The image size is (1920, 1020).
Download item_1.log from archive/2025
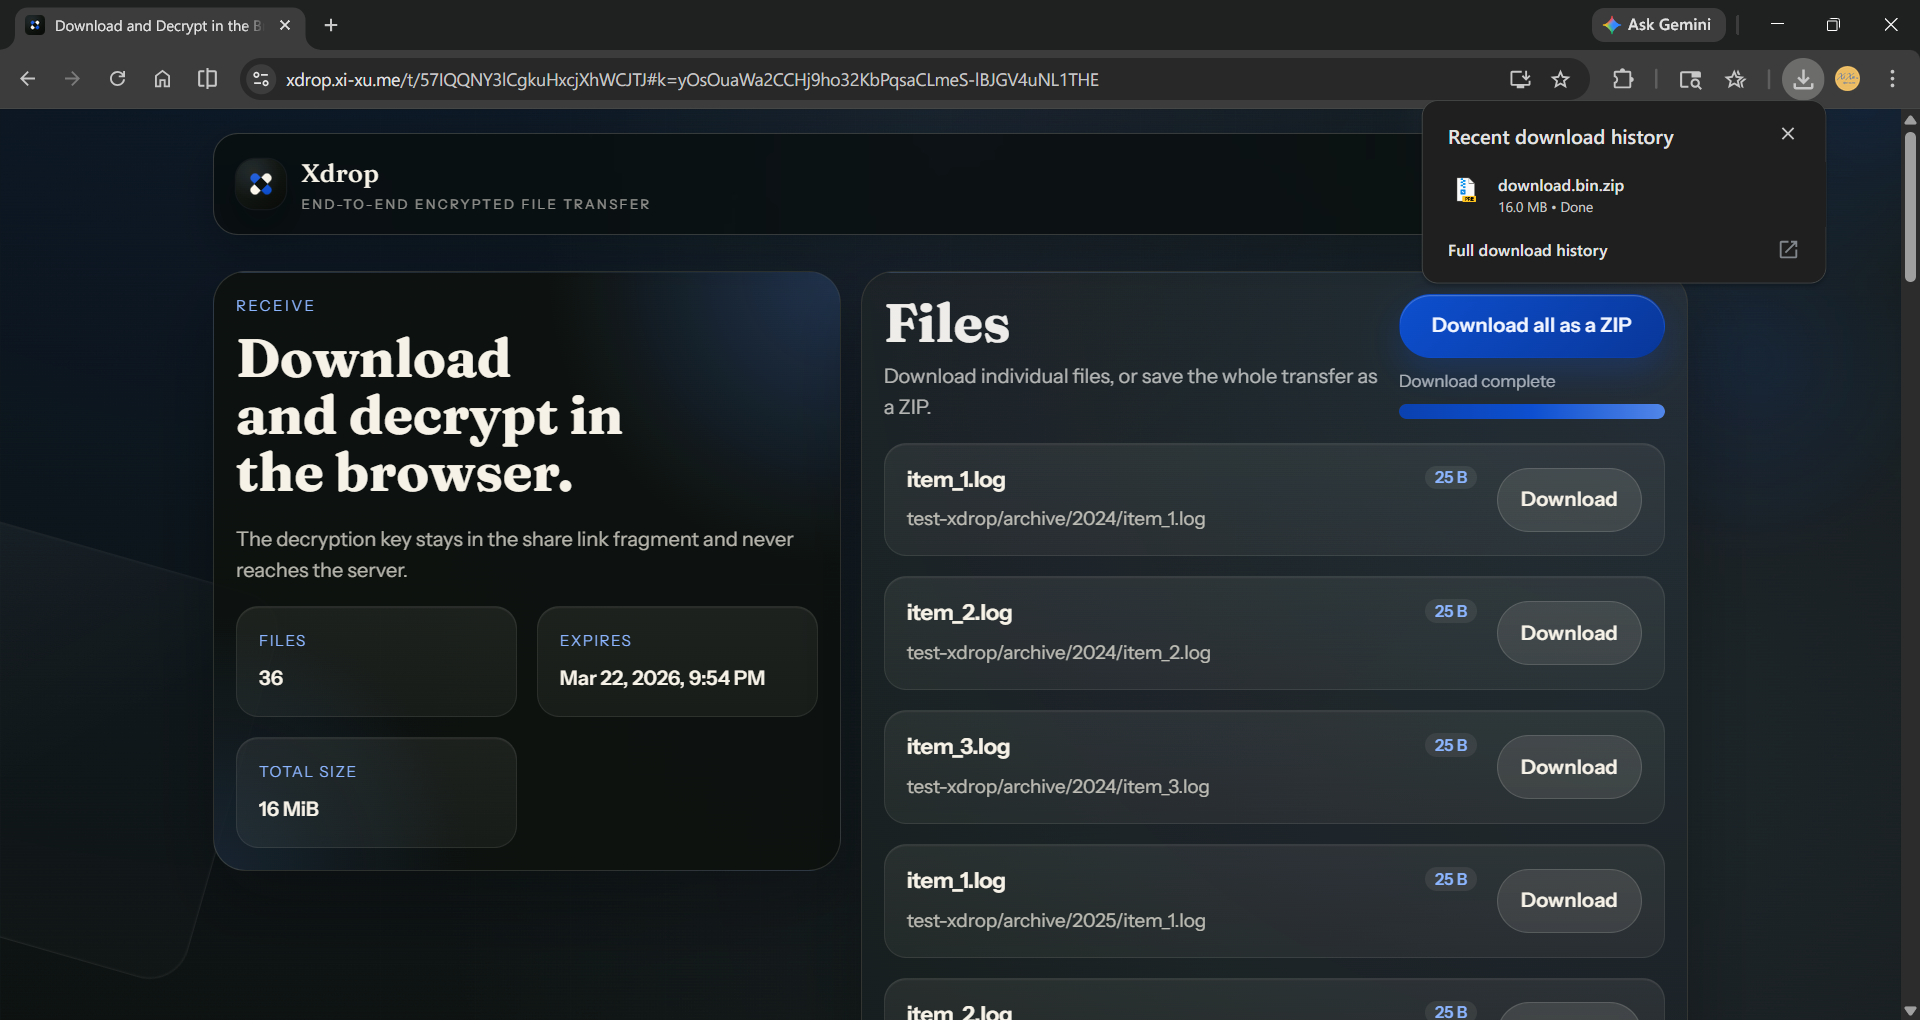(1568, 901)
